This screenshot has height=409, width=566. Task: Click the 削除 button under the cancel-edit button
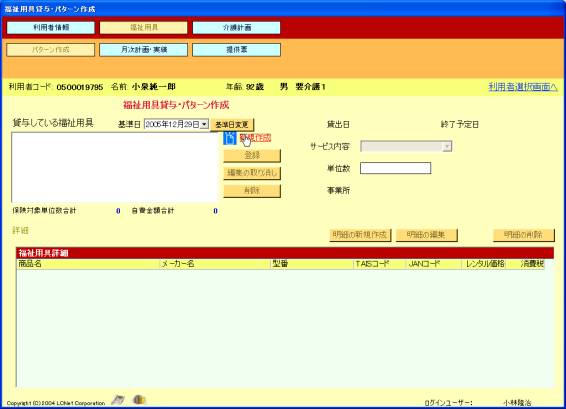tap(252, 191)
